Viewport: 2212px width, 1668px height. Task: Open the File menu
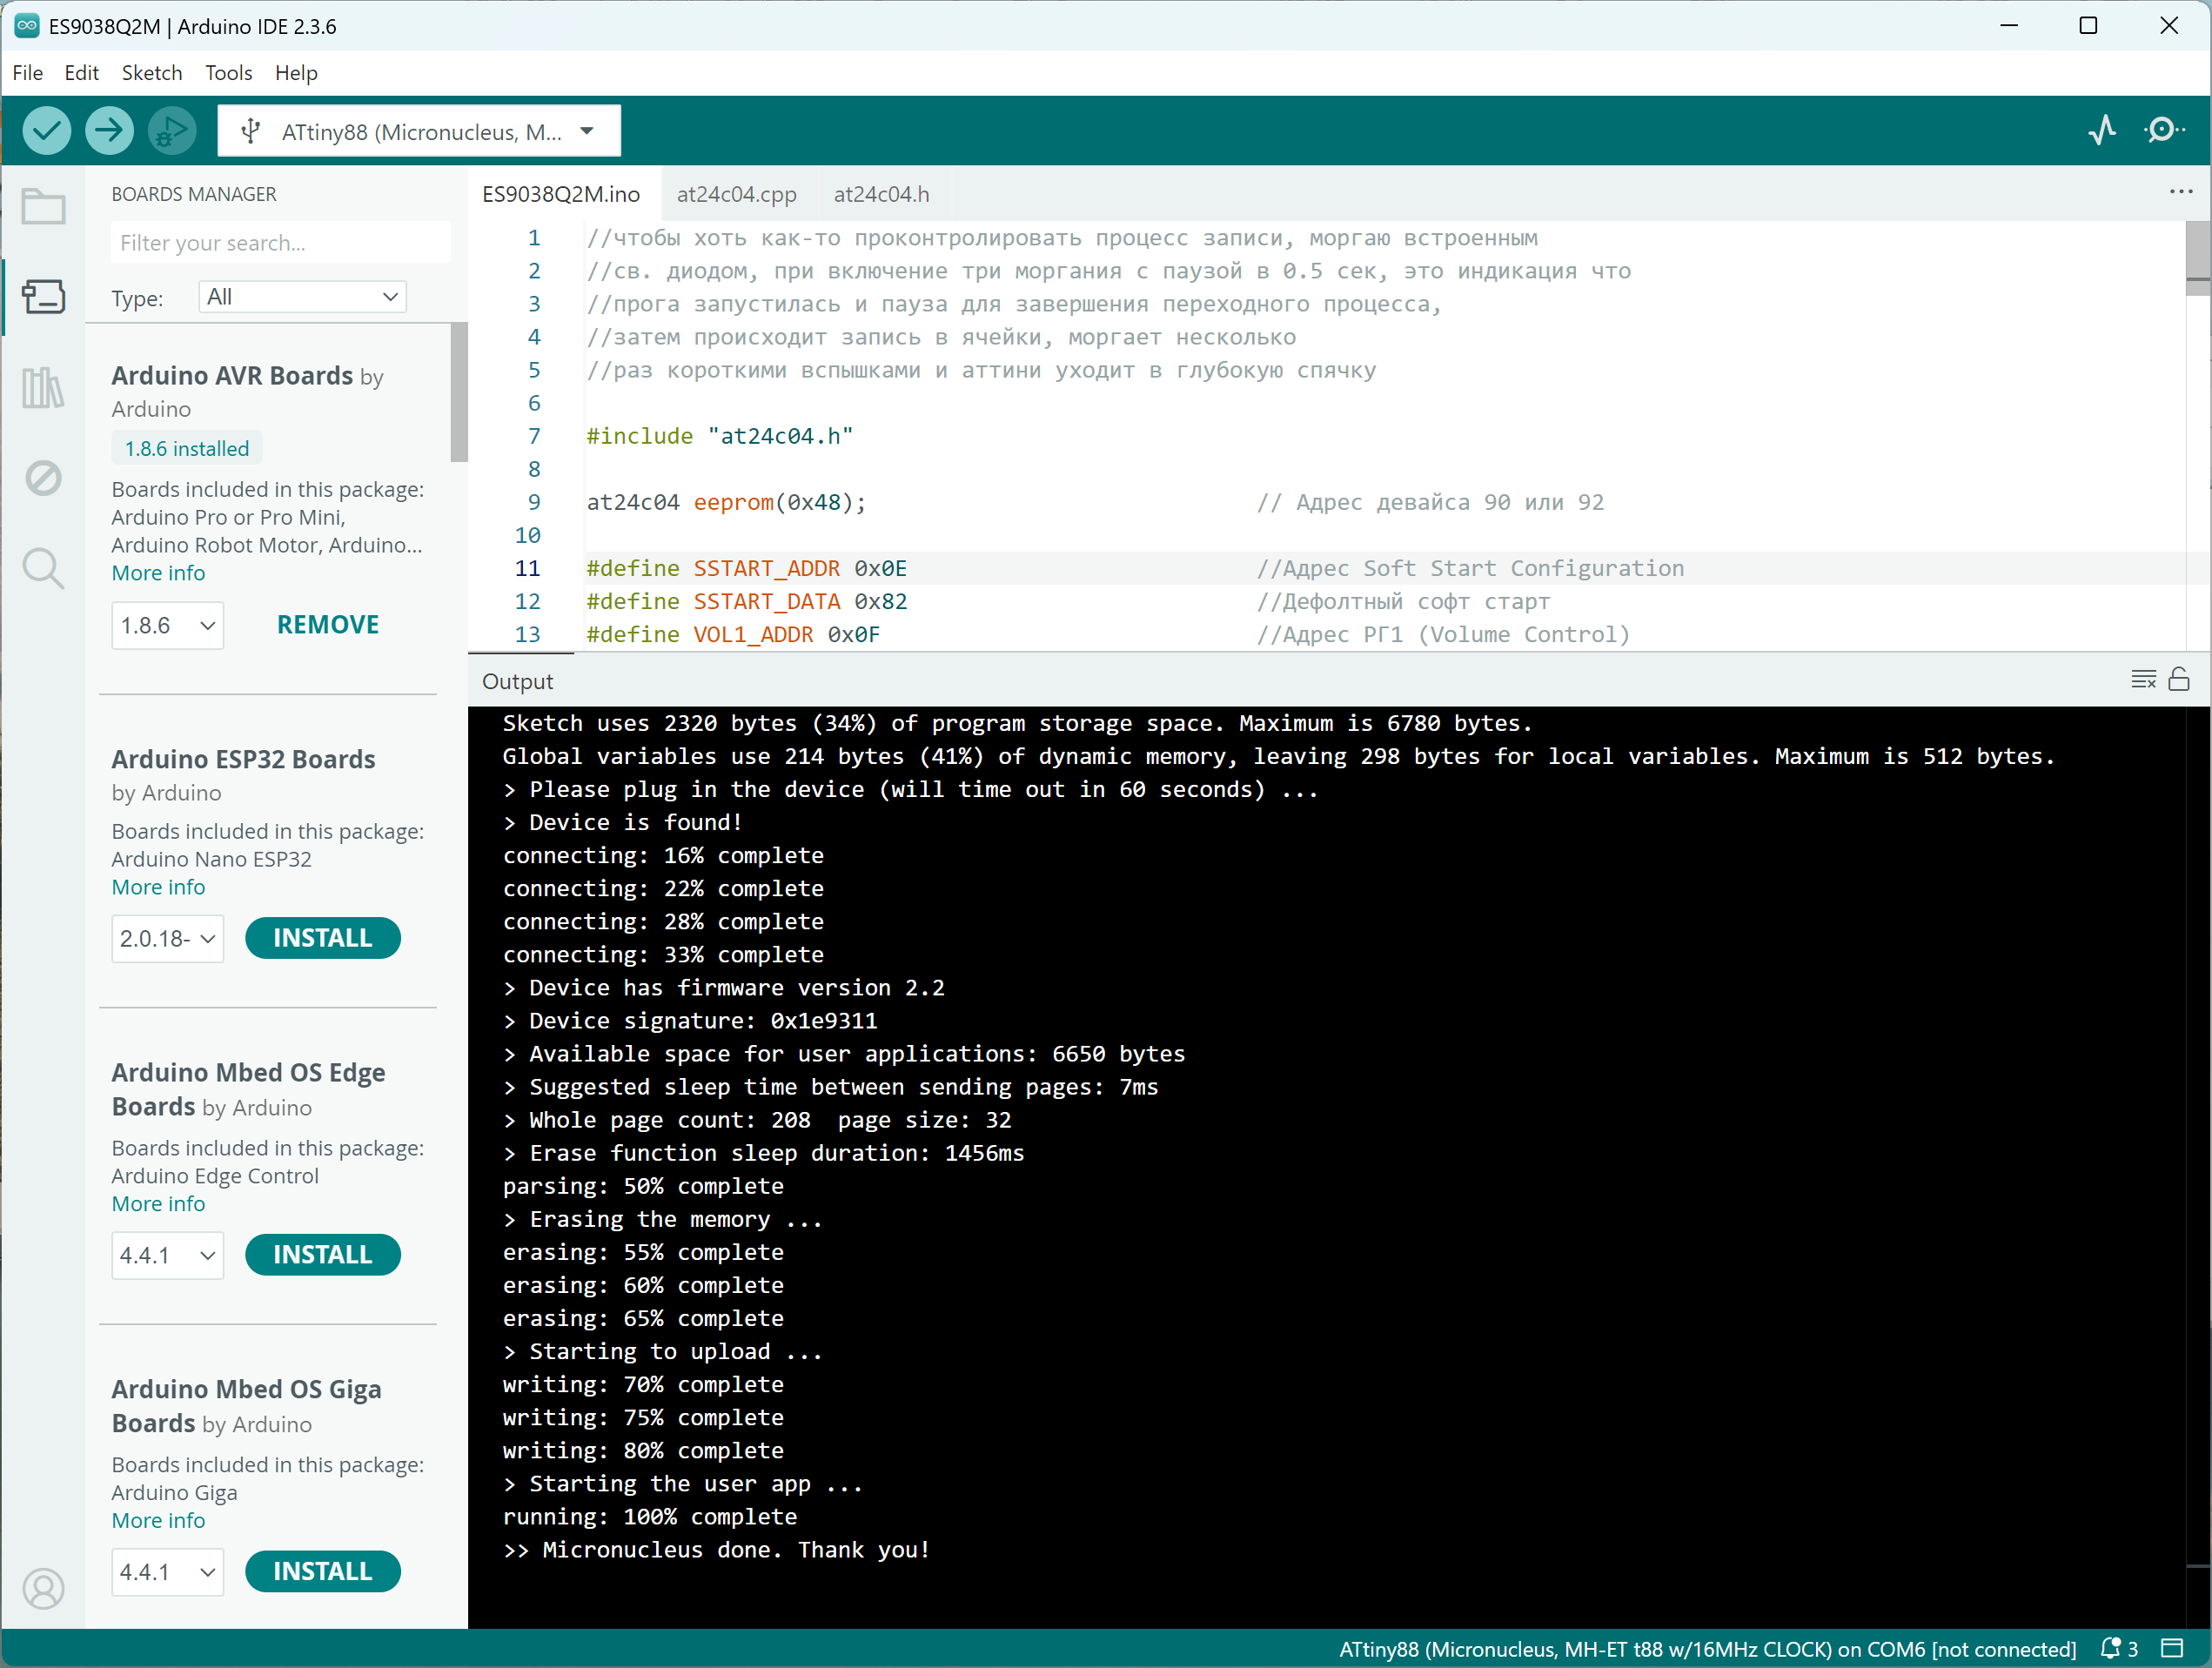[27, 73]
